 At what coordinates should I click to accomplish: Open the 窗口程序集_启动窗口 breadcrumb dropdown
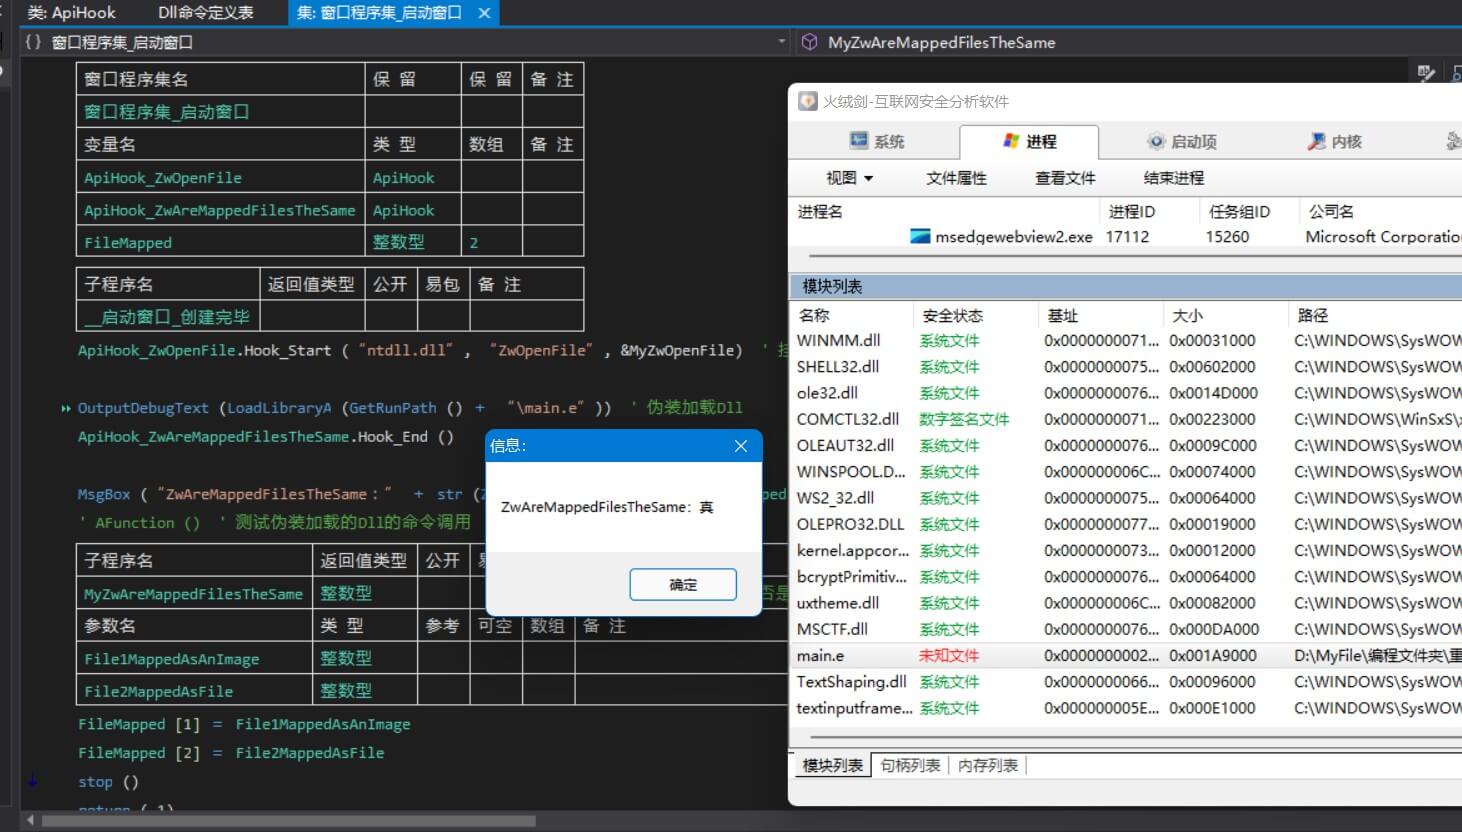coord(779,43)
